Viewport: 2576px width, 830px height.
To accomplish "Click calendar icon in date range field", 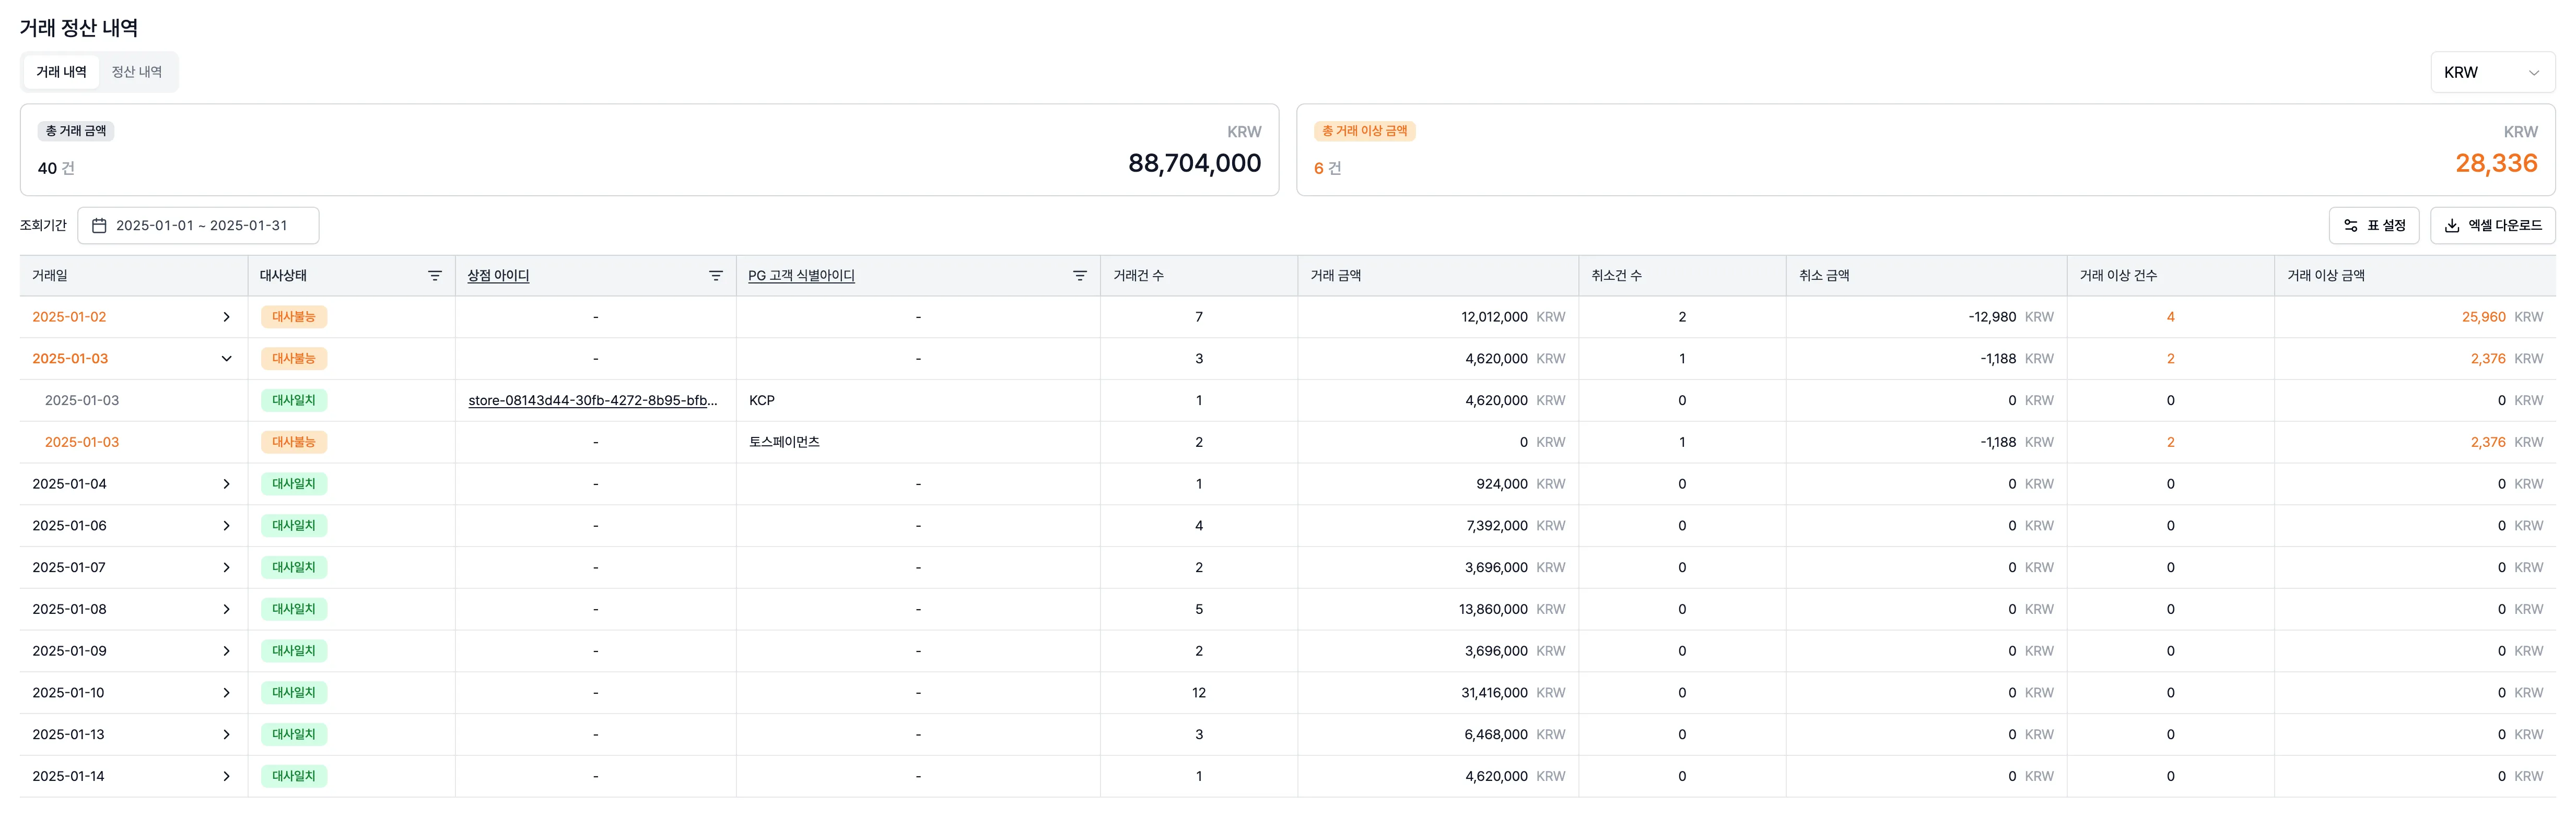I will pos(99,226).
